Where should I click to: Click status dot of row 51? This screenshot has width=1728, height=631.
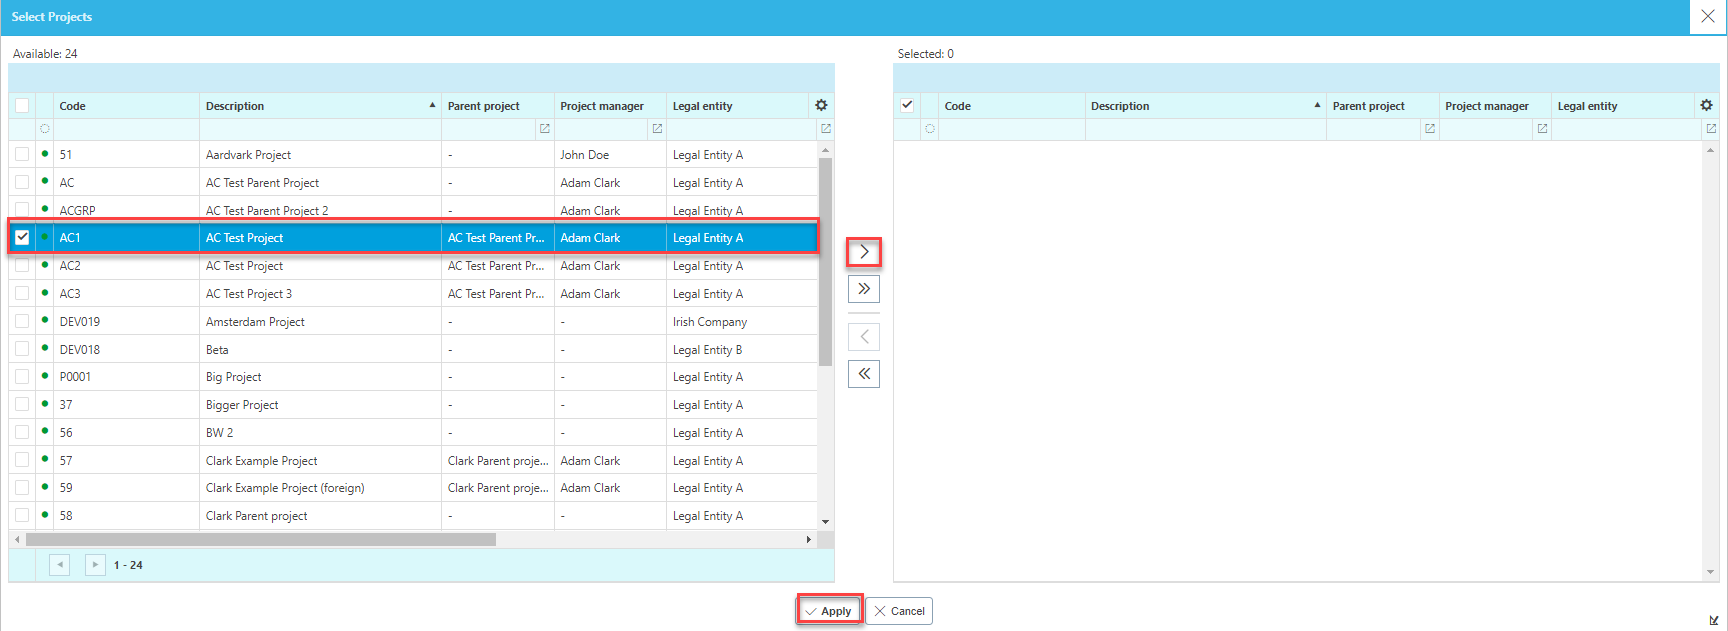point(45,154)
